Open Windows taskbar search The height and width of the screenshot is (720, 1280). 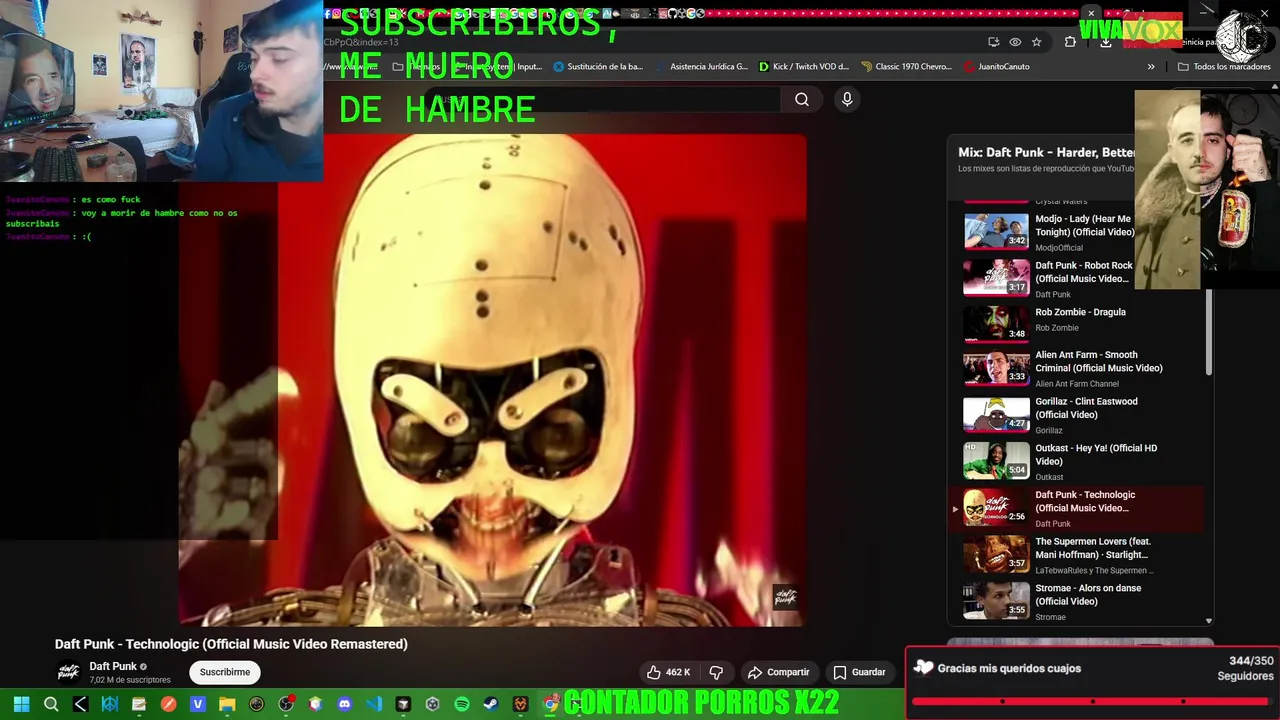pos(51,704)
